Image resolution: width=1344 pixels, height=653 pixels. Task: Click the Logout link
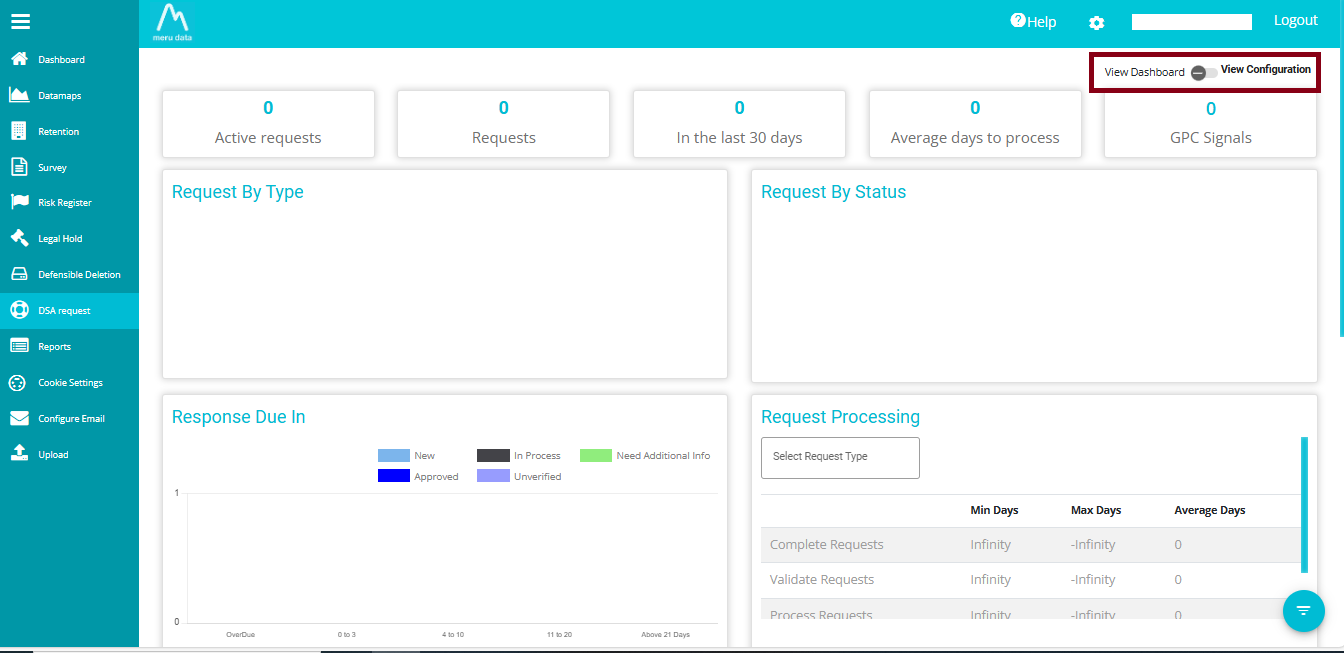[1295, 21]
